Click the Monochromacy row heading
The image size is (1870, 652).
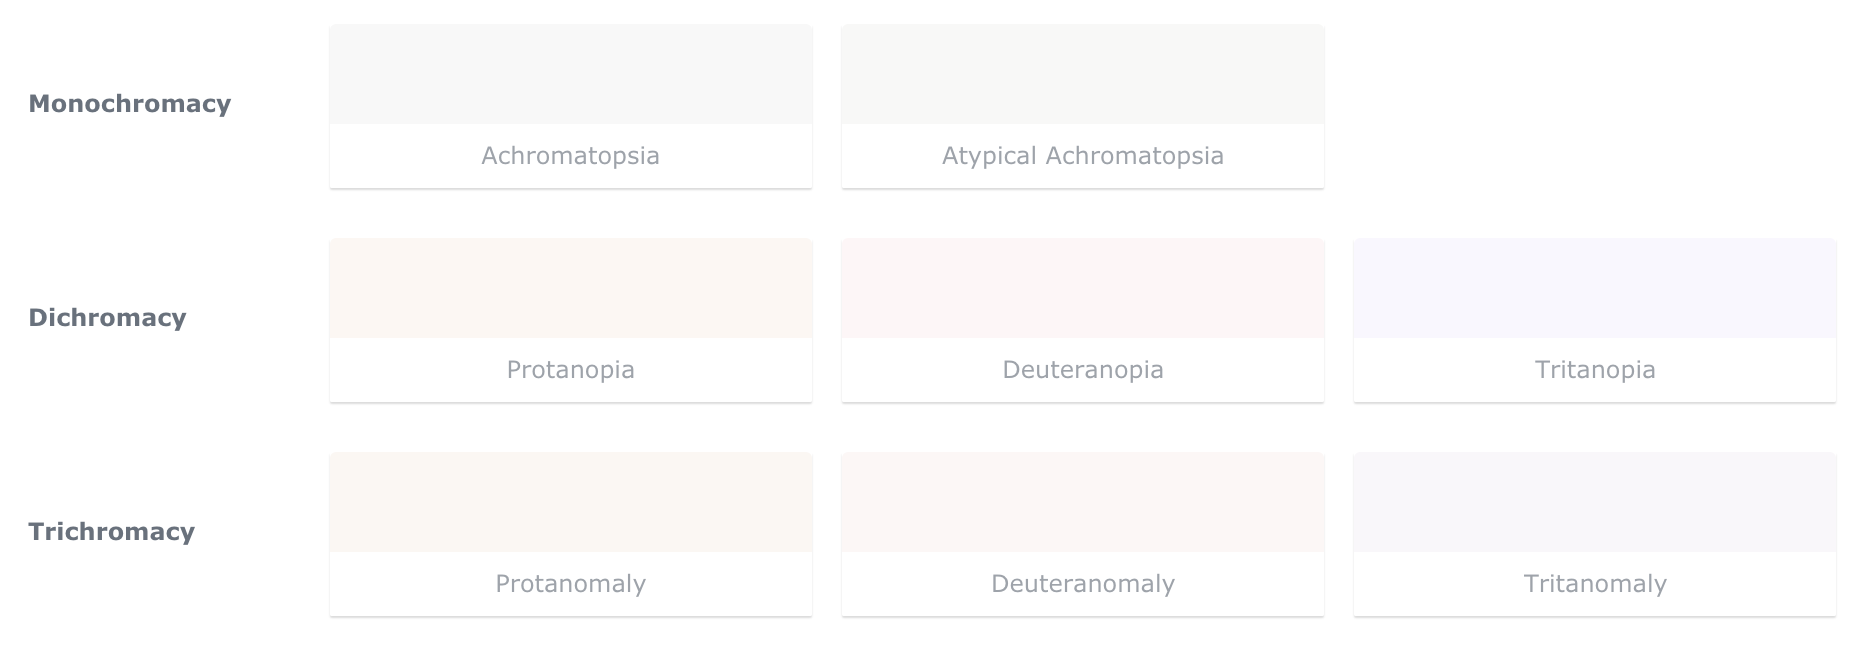(x=130, y=104)
